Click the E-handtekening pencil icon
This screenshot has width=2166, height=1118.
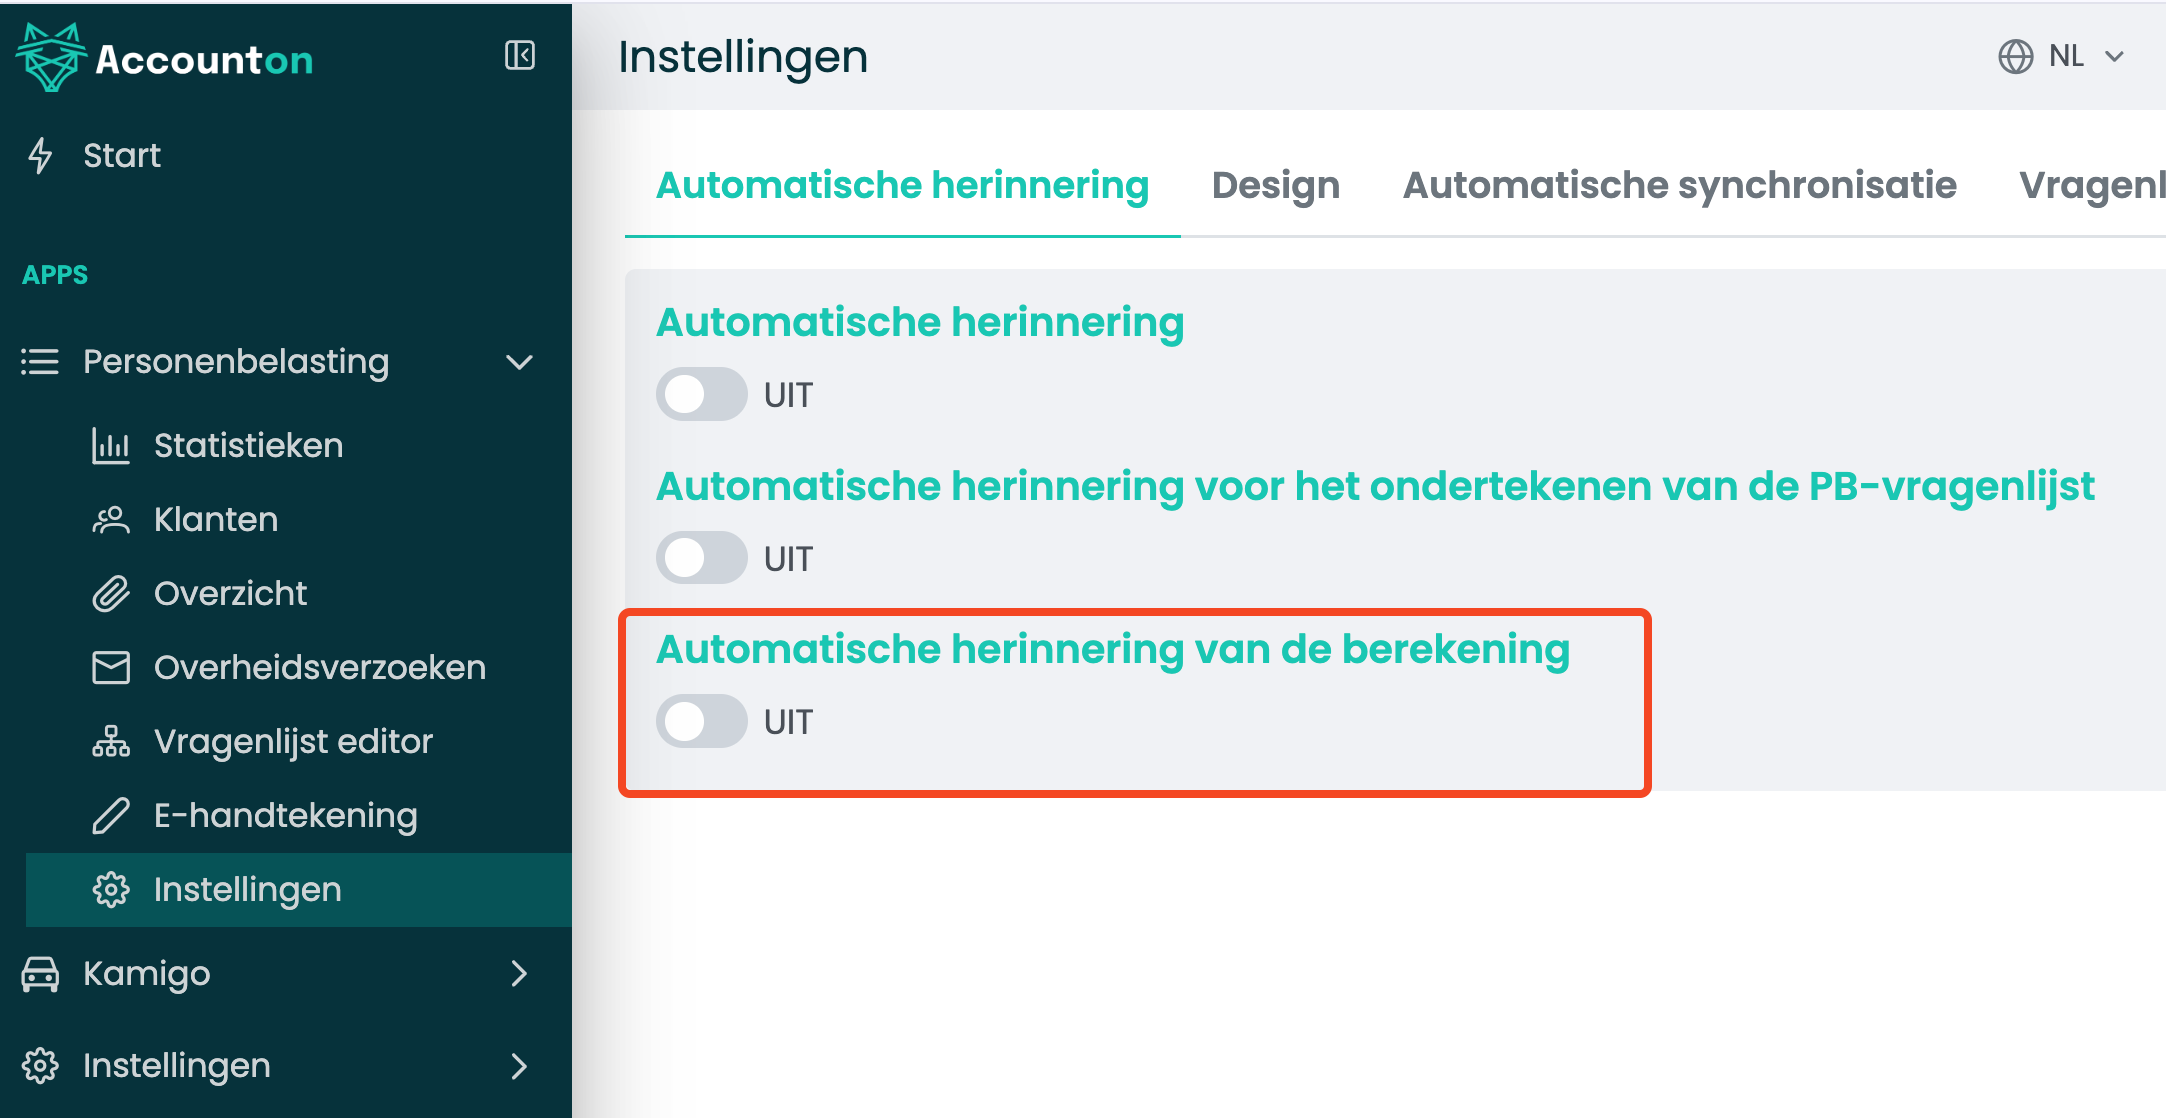point(110,815)
